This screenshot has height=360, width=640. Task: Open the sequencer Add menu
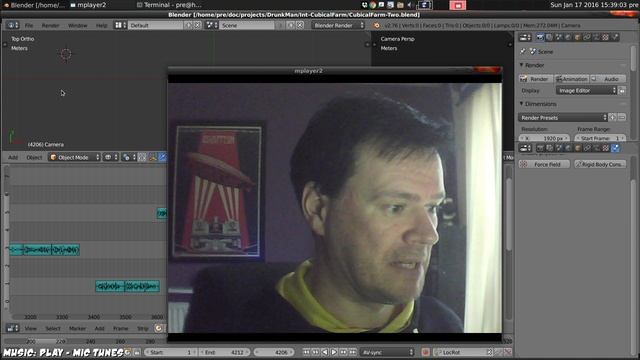[x=99, y=329]
